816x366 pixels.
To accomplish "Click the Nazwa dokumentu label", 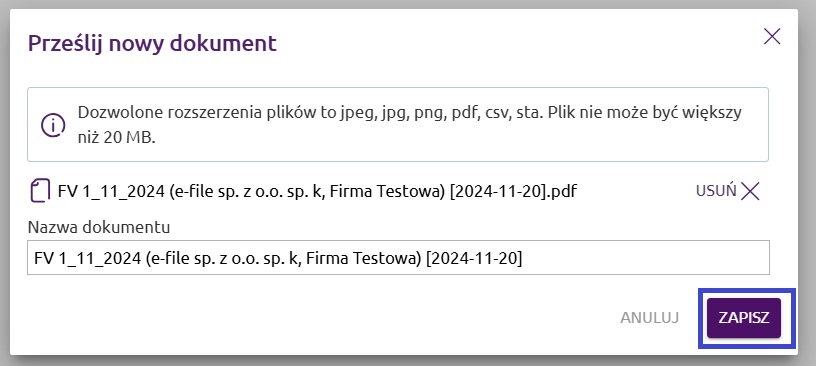I will (99, 227).
